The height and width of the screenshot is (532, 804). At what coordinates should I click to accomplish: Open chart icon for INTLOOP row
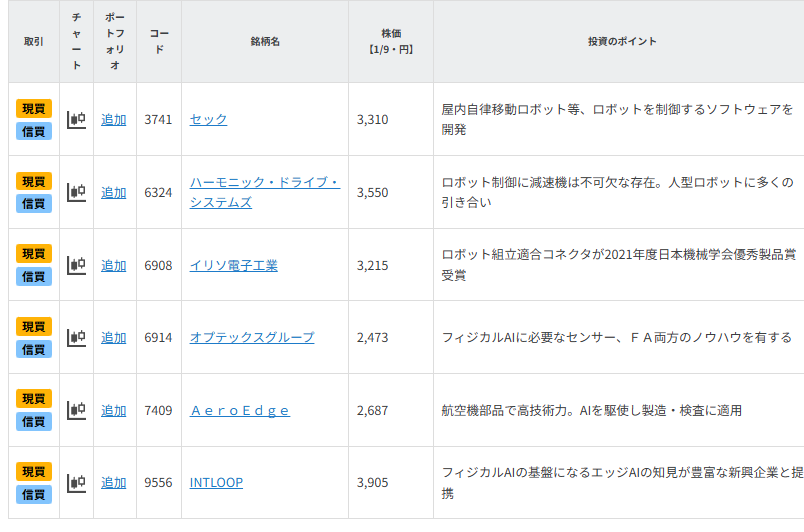[76, 483]
